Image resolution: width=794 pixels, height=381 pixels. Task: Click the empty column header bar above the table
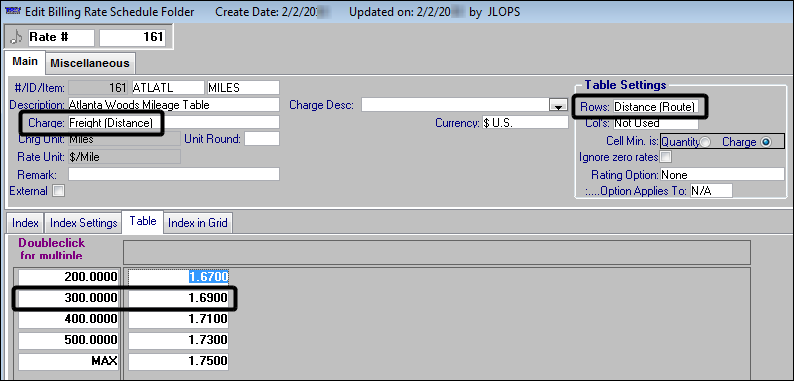pyautogui.click(x=436, y=251)
